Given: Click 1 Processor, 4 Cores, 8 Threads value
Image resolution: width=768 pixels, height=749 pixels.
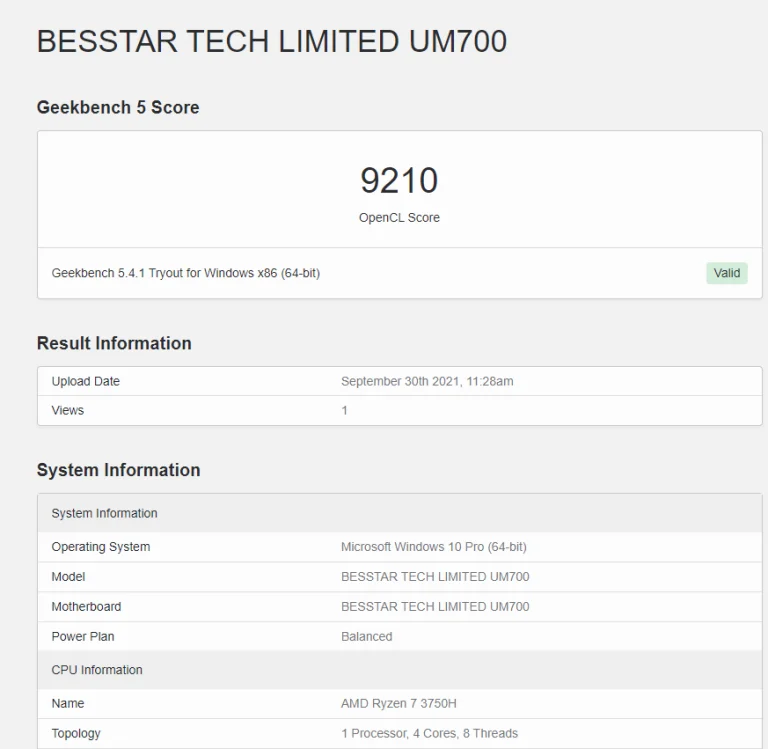Looking at the screenshot, I should pos(430,733).
